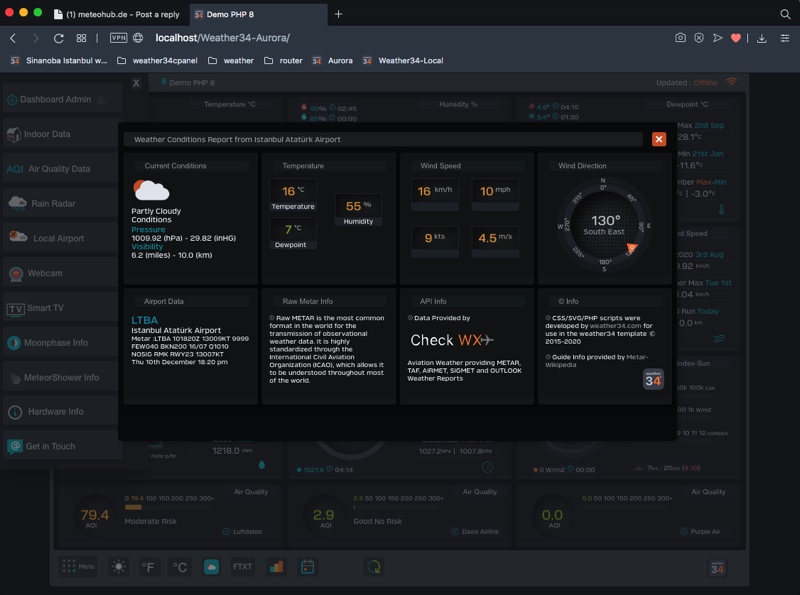Open Rain Radar in the sidebar

(x=62, y=204)
